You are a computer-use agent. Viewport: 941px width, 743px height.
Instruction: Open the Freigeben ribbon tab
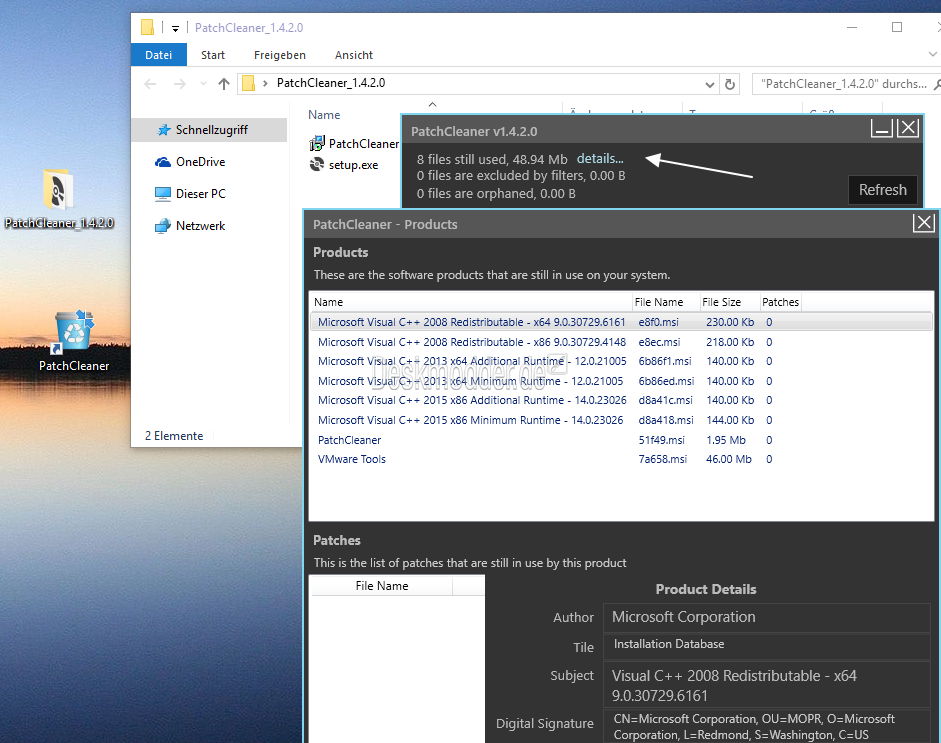280,55
